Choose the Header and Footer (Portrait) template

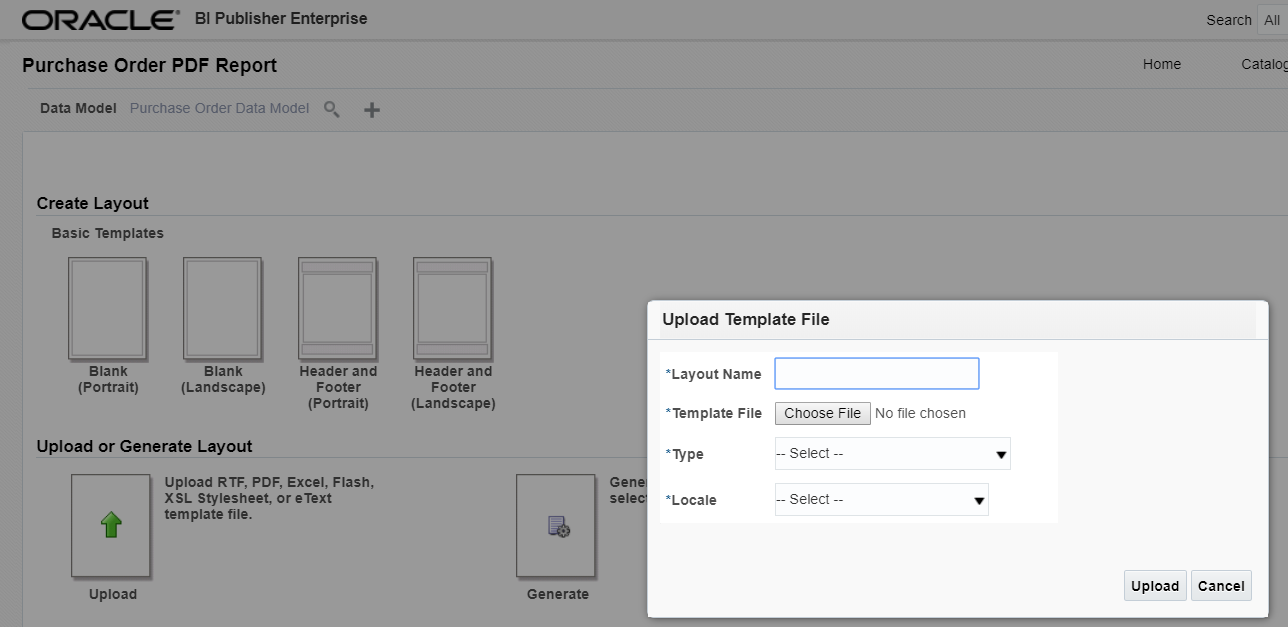coord(338,307)
